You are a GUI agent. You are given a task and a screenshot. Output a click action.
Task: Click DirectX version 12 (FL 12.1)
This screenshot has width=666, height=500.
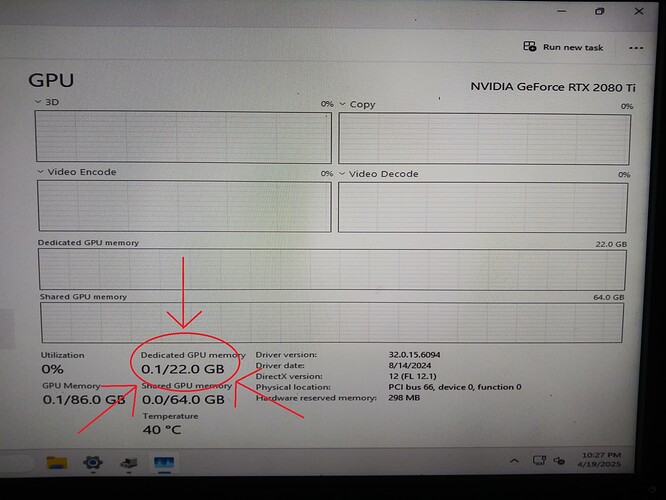pyautogui.click(x=412, y=376)
